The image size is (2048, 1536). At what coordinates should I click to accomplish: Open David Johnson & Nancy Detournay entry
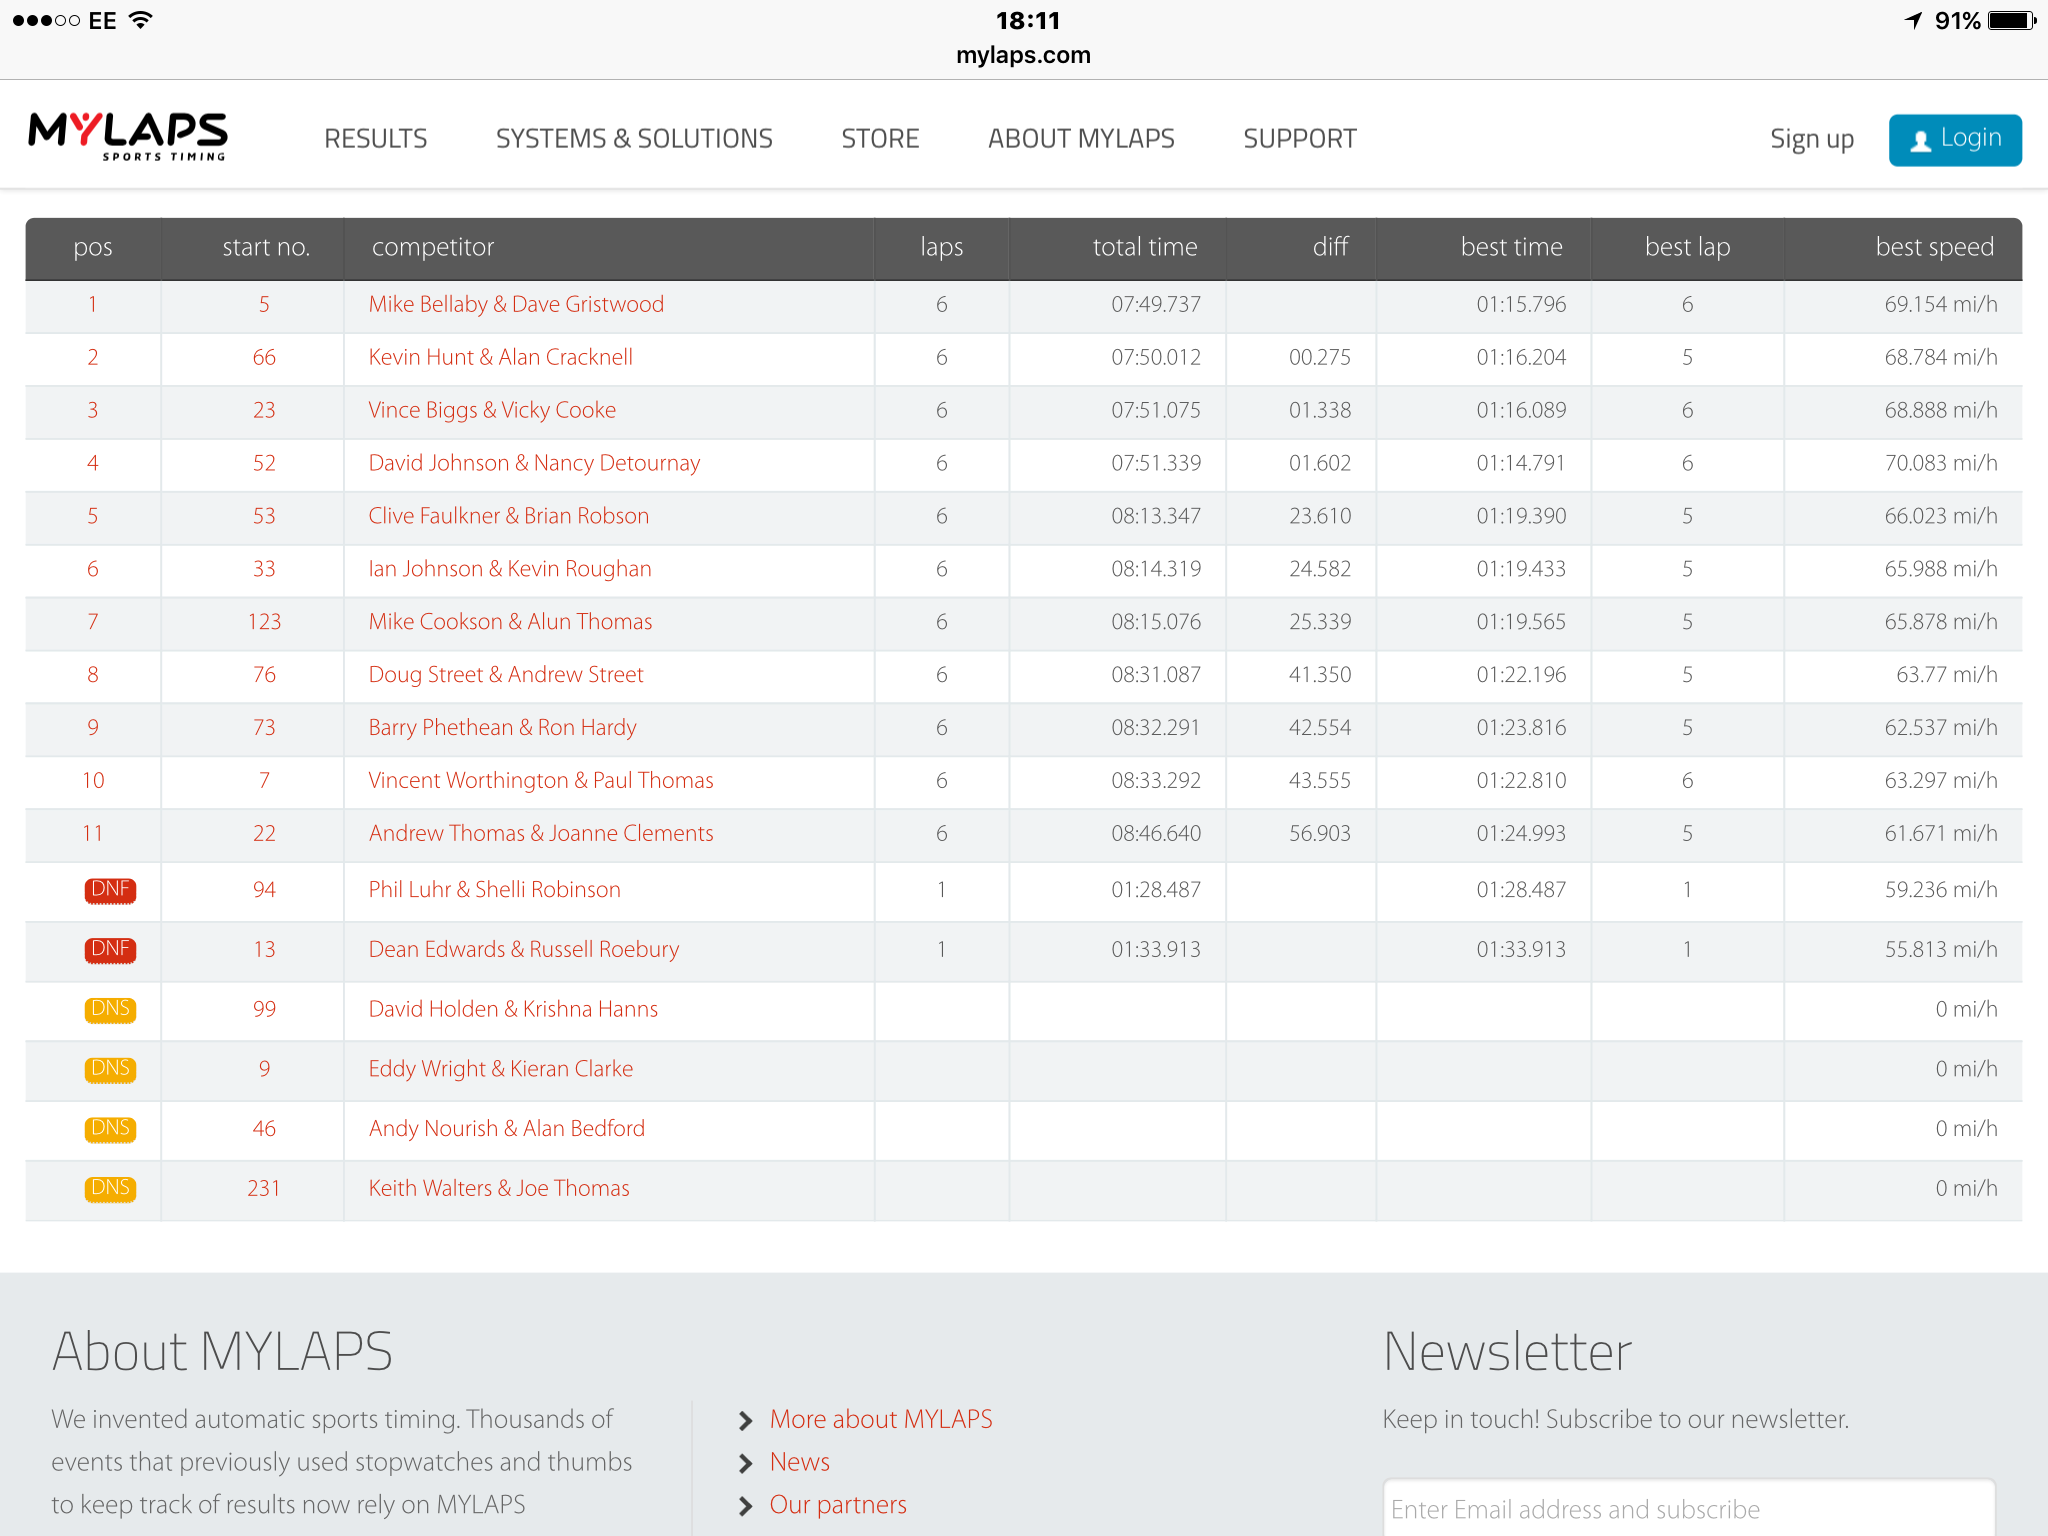pyautogui.click(x=534, y=463)
